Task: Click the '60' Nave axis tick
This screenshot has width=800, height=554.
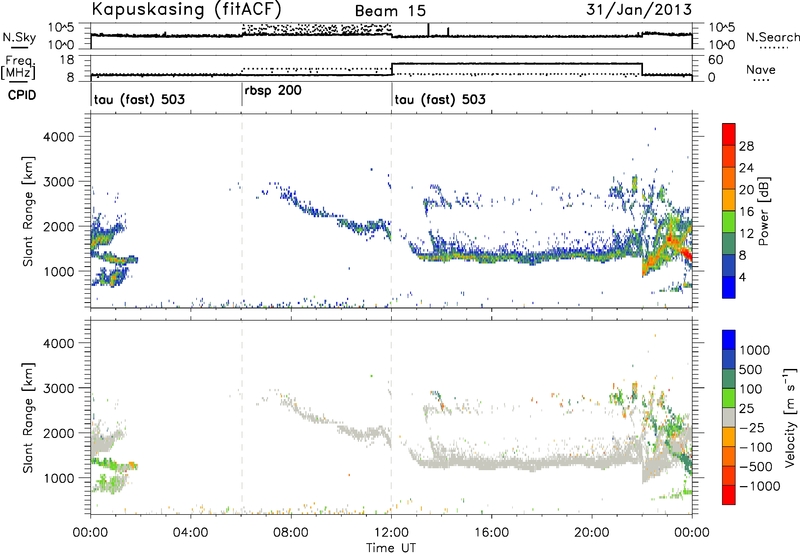Action: click(716, 60)
